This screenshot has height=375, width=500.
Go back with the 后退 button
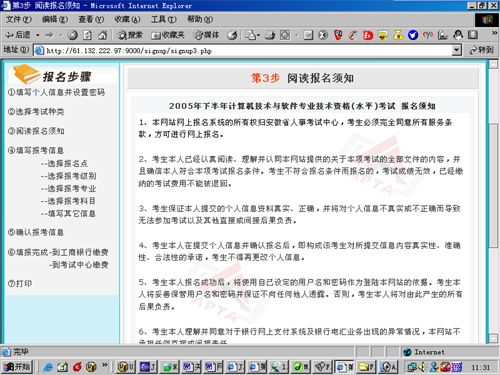coord(18,35)
